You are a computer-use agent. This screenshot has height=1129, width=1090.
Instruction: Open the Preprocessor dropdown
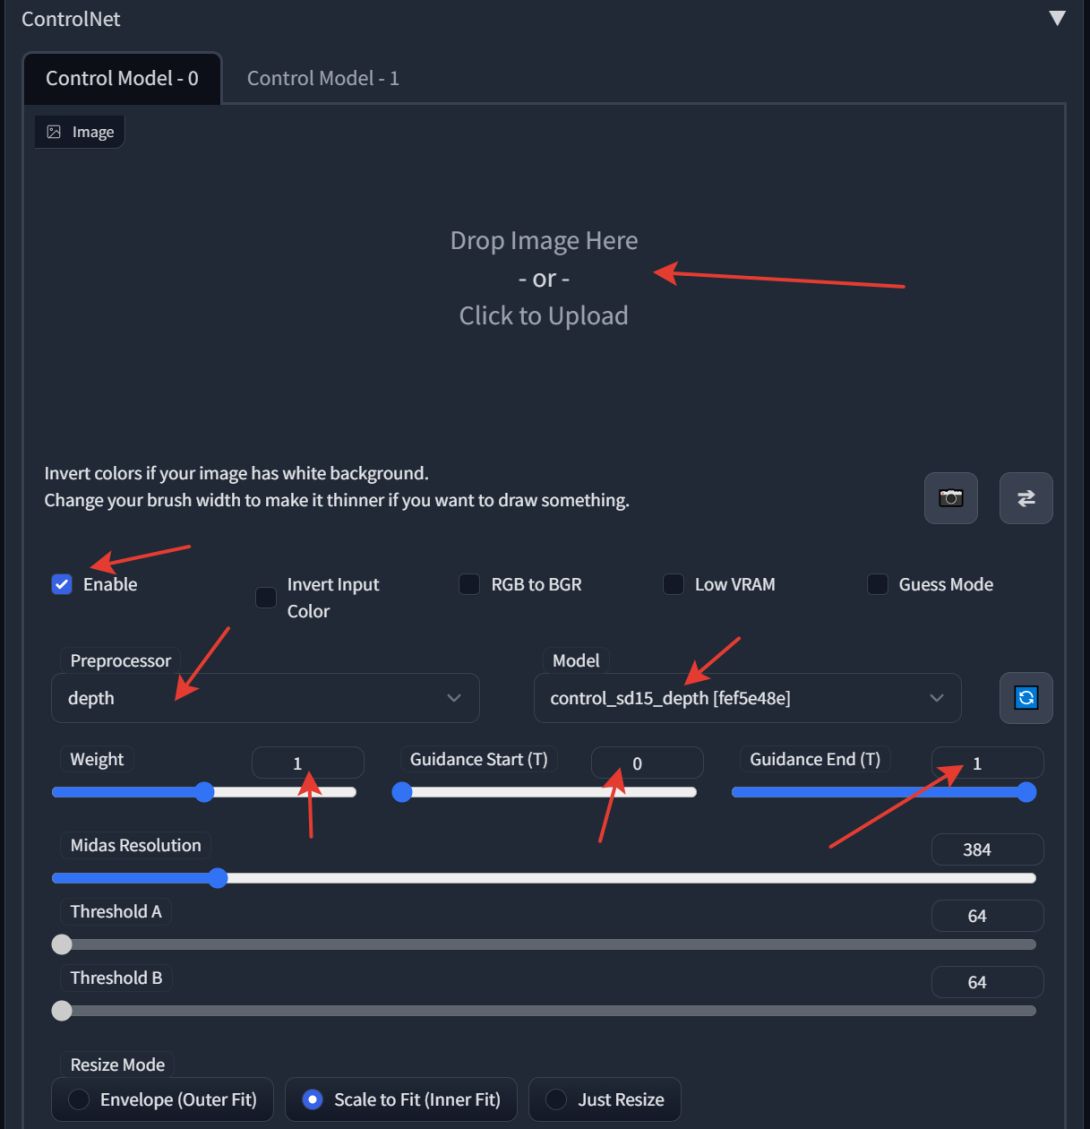pos(265,698)
